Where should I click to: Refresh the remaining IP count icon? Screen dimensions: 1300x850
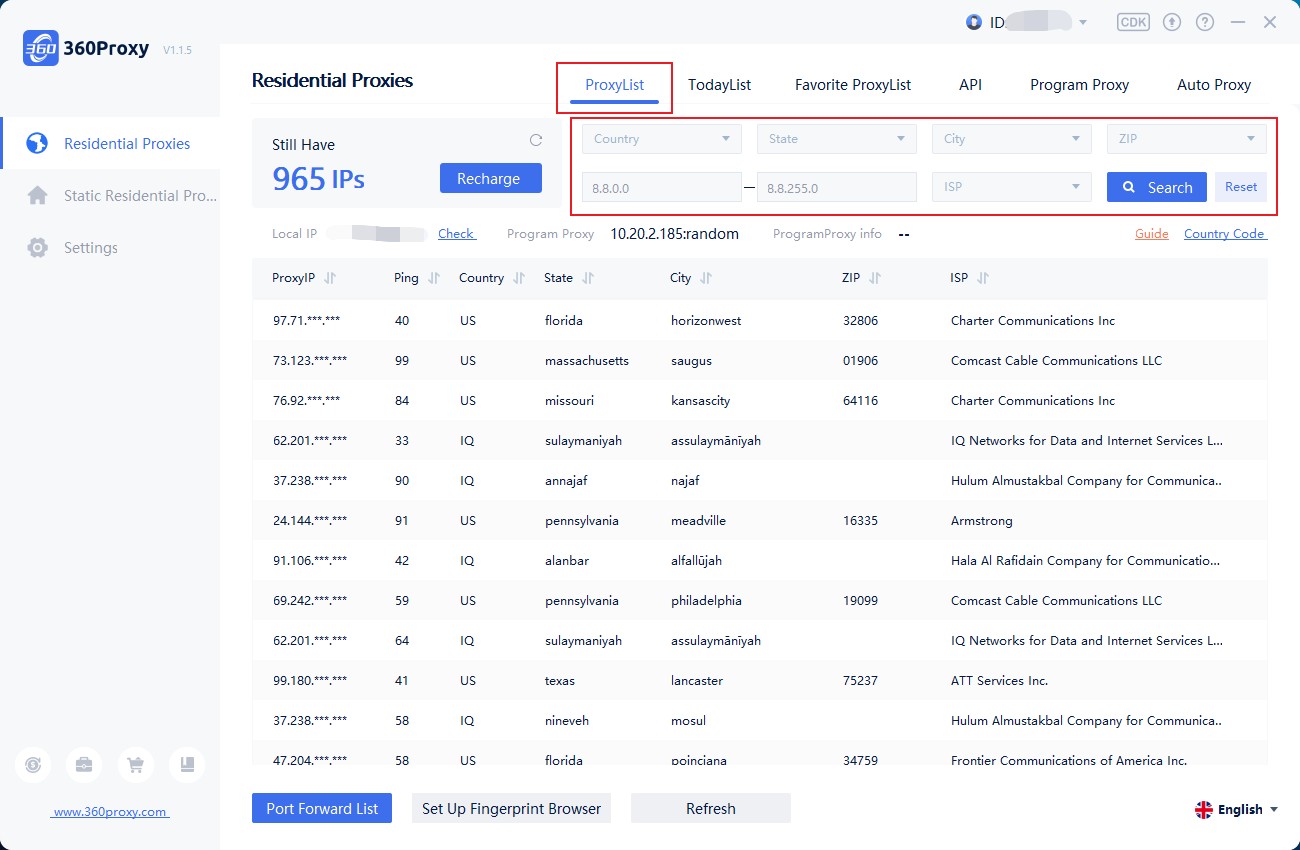click(x=536, y=140)
